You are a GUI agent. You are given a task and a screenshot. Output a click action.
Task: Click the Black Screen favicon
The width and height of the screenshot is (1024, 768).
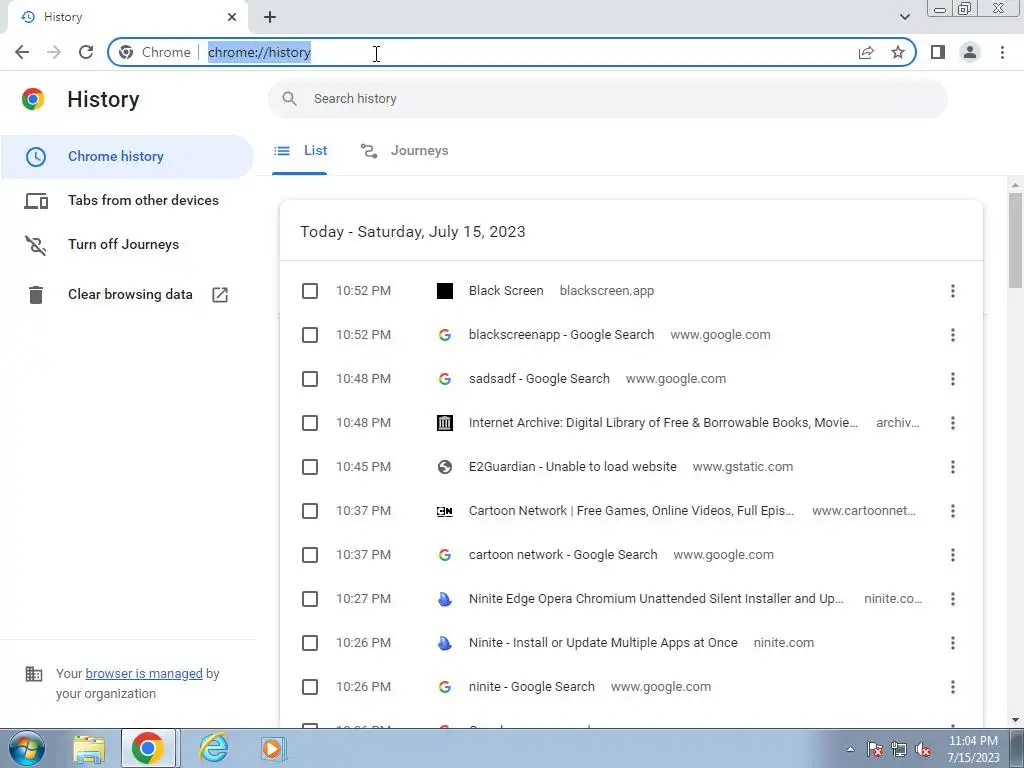(x=445, y=291)
